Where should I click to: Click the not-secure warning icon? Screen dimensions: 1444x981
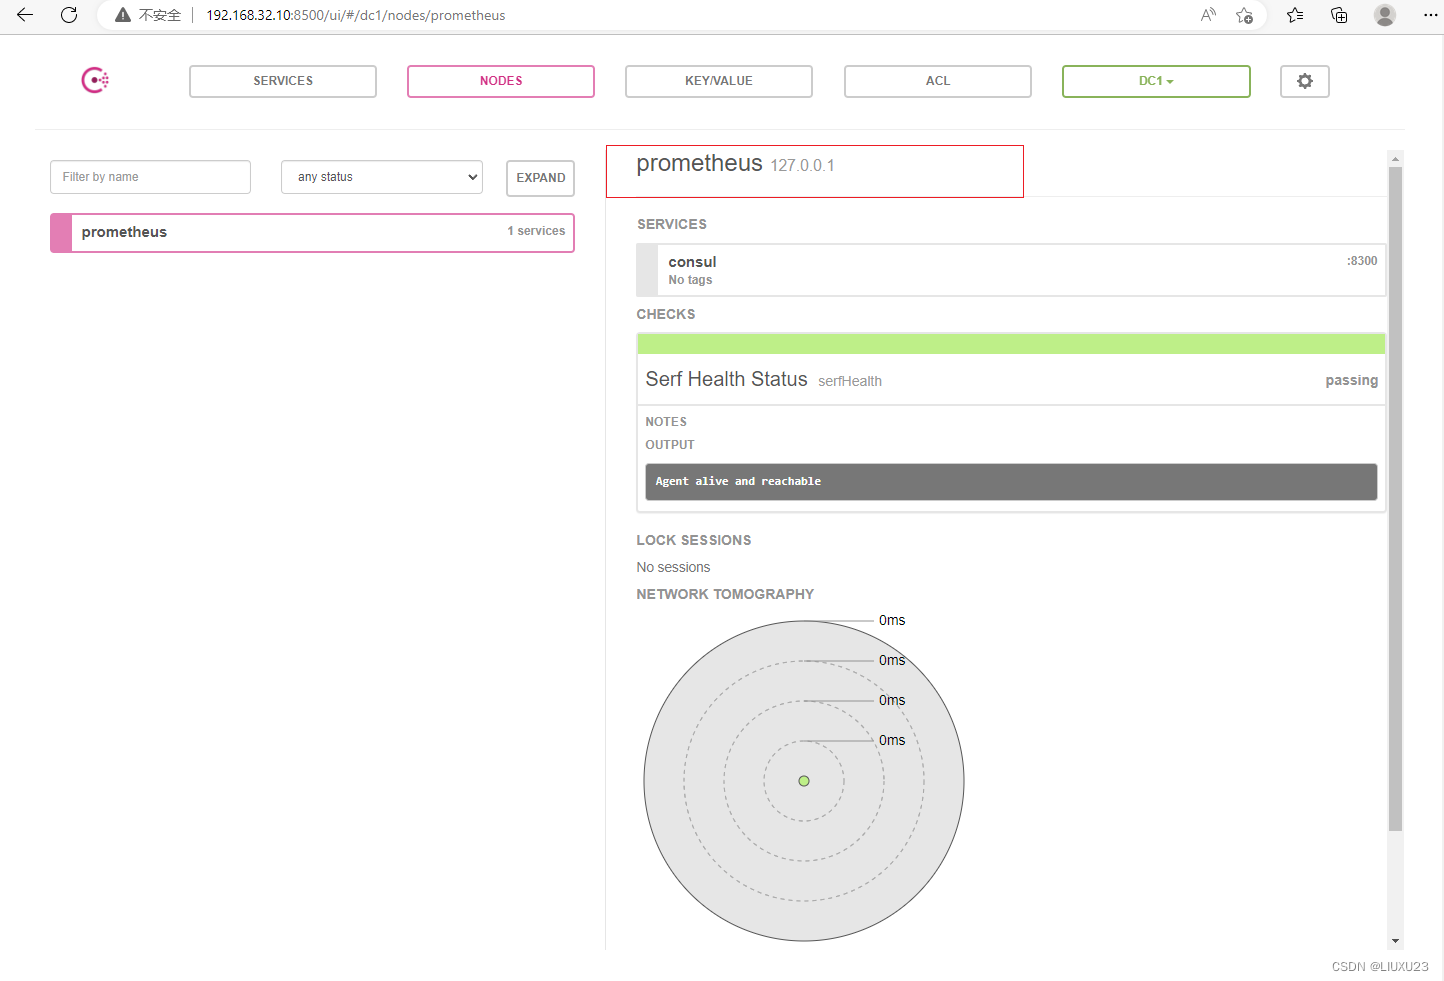[x=123, y=15]
